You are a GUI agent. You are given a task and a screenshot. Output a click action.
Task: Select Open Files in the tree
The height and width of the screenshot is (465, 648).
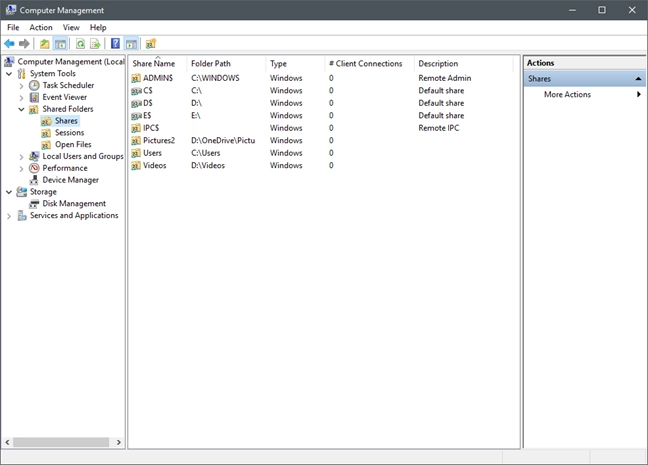point(73,145)
